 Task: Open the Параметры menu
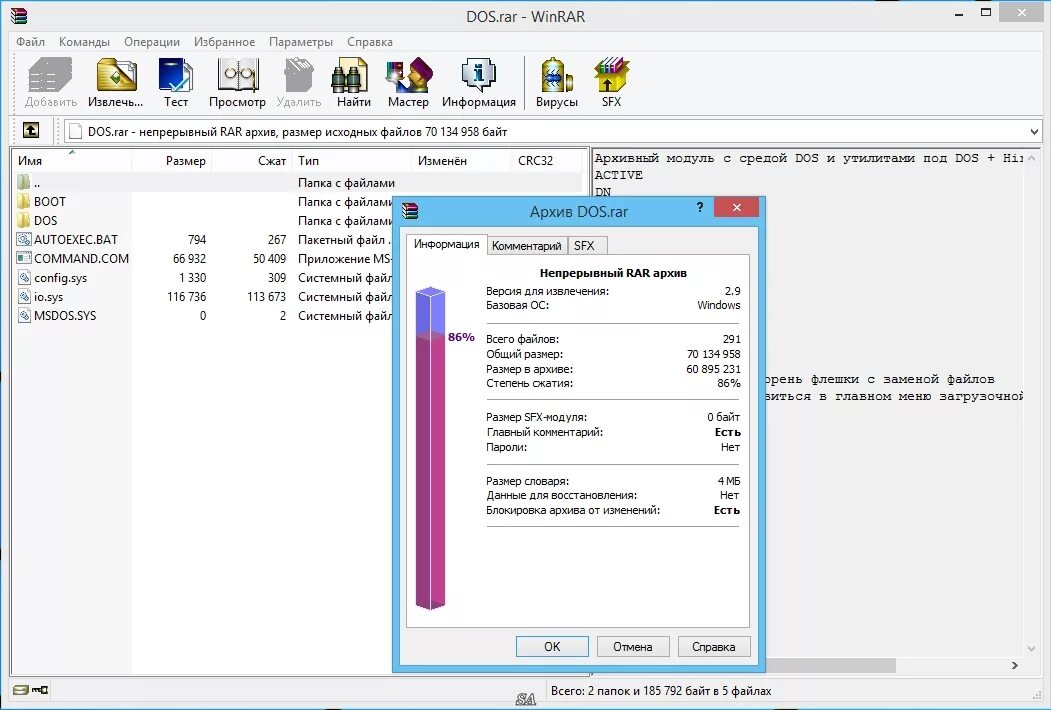pyautogui.click(x=301, y=42)
